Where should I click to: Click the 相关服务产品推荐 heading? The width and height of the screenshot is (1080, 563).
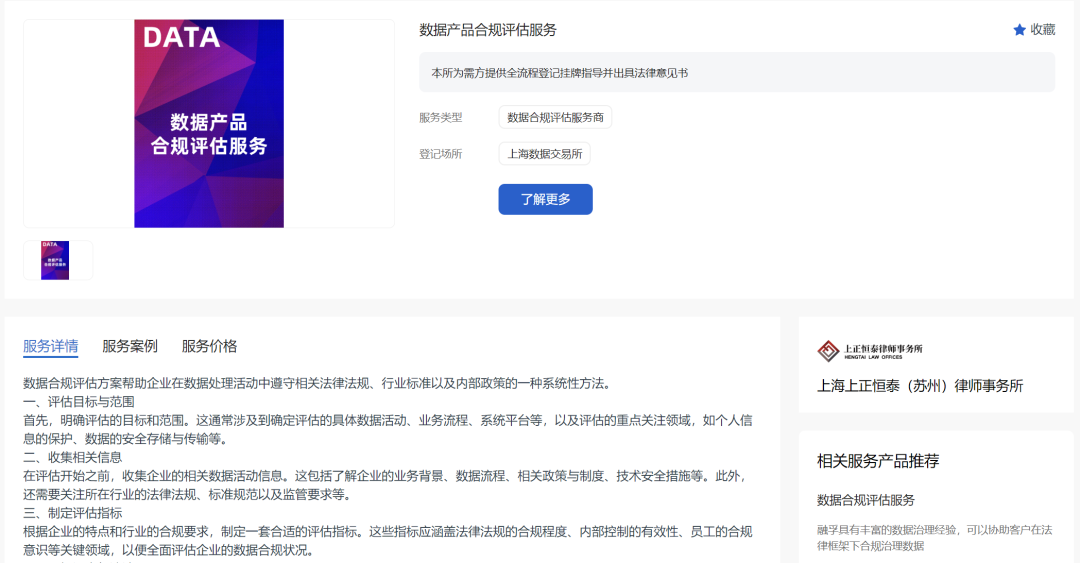pyautogui.click(x=878, y=461)
